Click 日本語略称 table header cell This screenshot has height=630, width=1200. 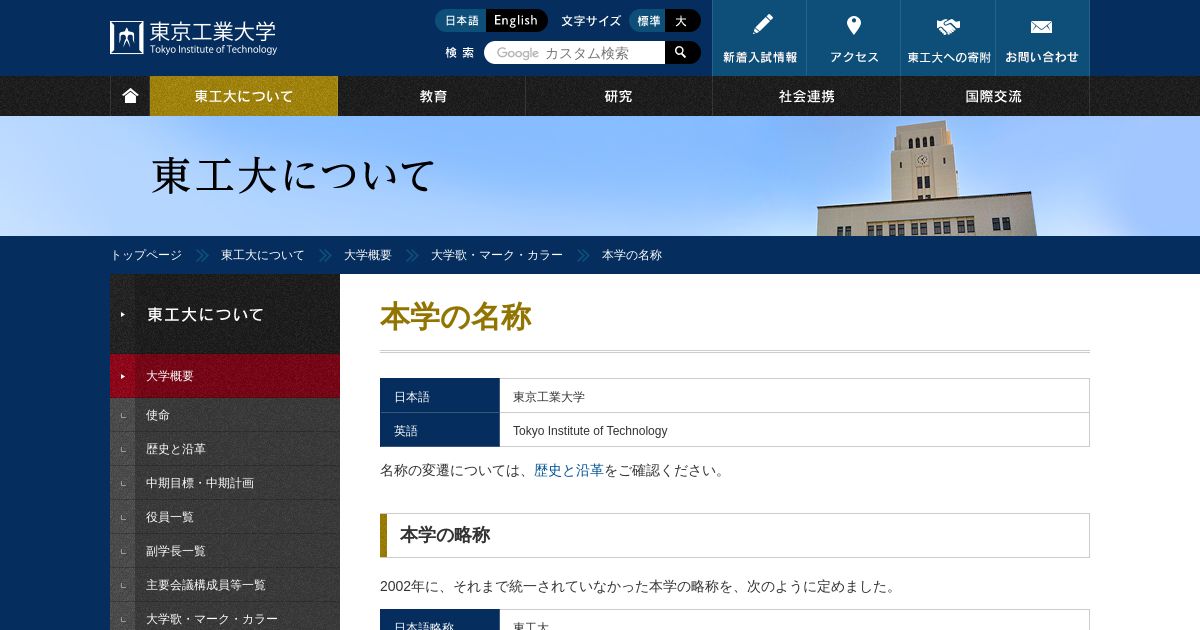(440, 622)
